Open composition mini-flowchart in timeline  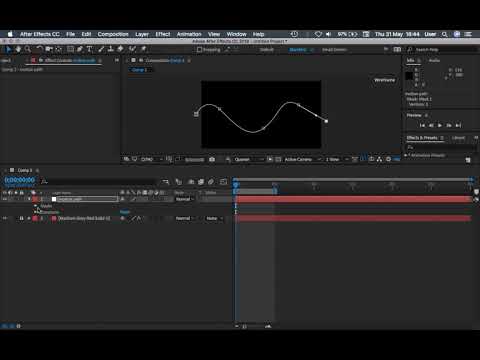tap(165, 182)
